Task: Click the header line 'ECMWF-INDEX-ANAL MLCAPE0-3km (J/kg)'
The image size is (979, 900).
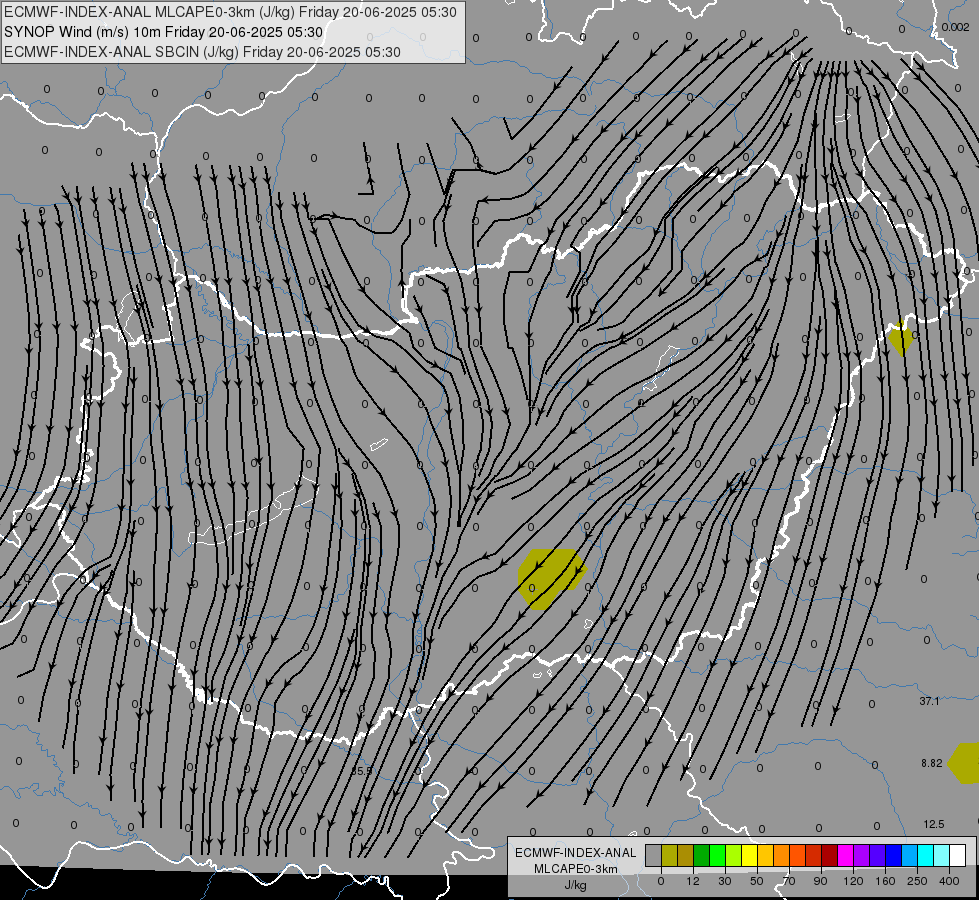Action: click(x=149, y=12)
